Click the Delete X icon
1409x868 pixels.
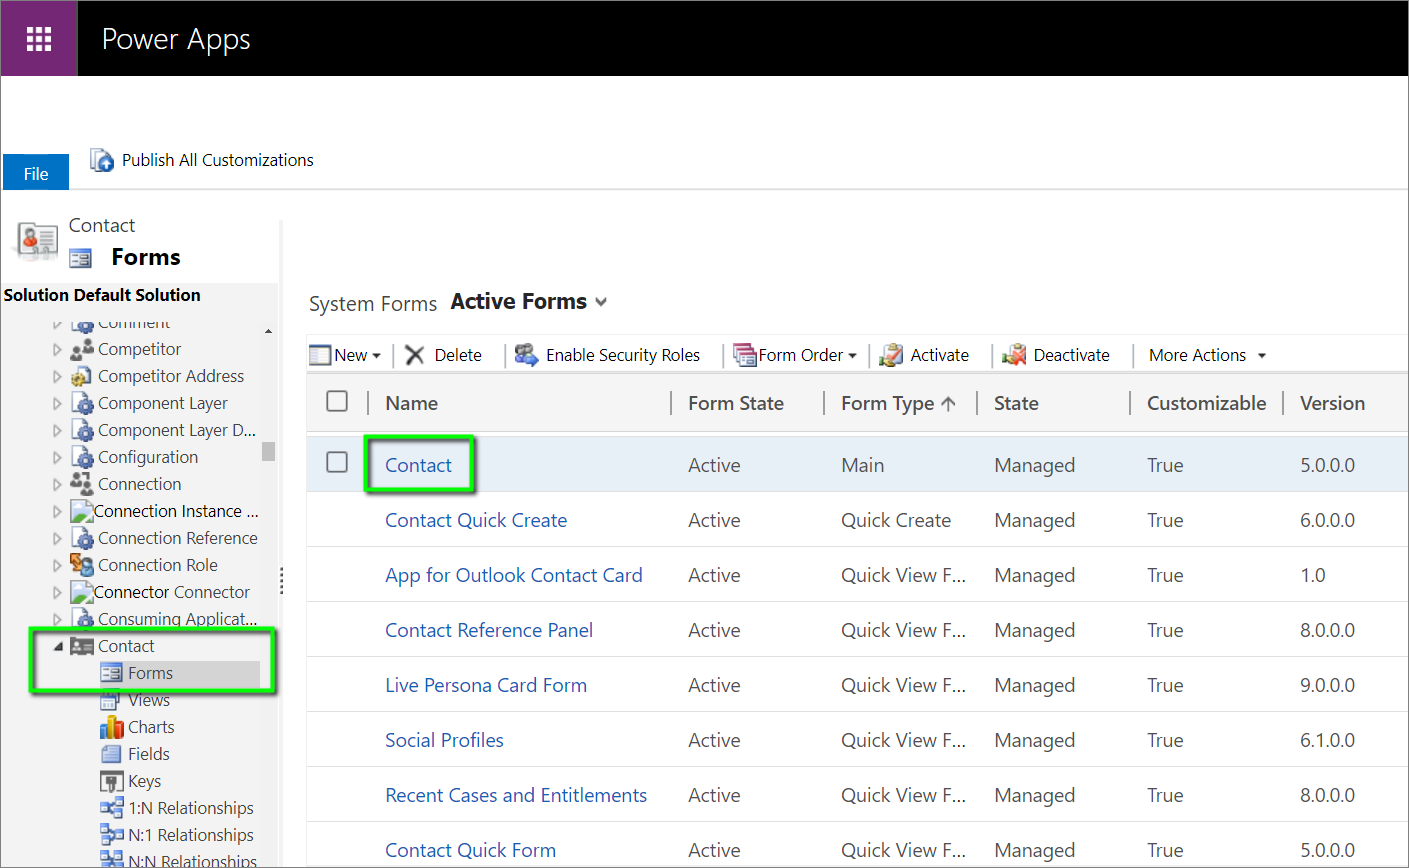pos(415,355)
